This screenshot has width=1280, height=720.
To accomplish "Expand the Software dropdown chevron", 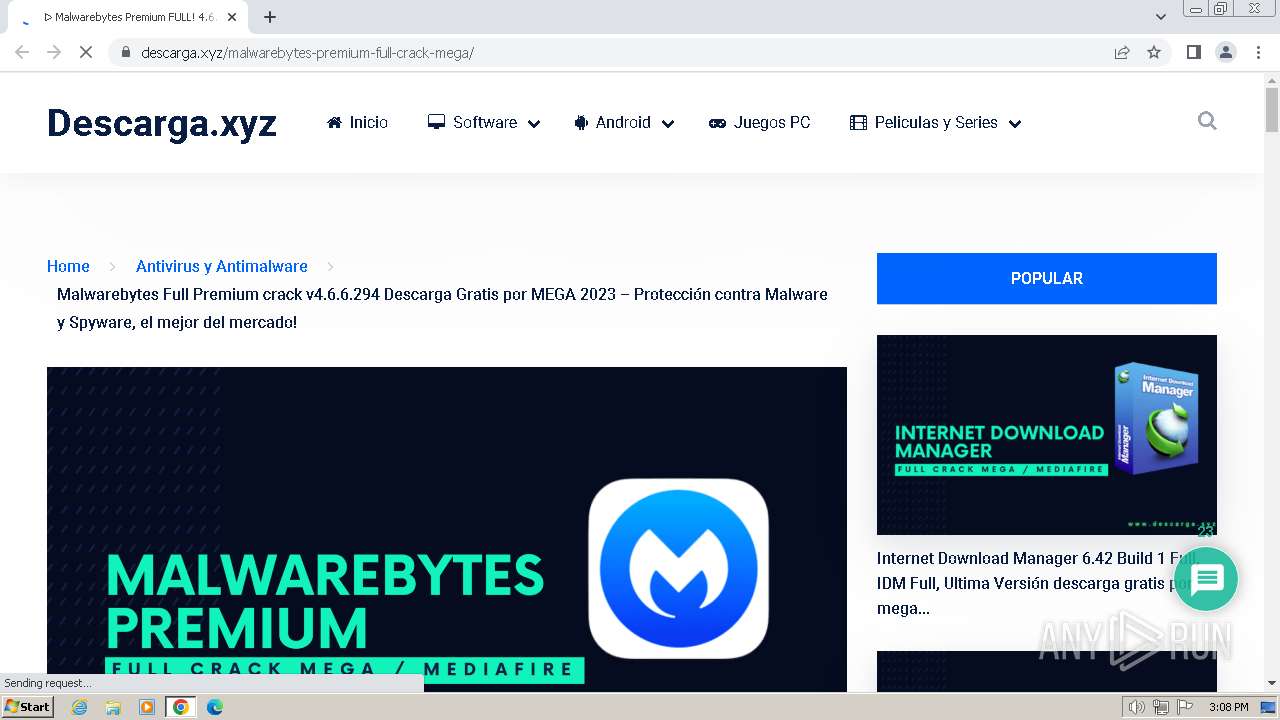I will (534, 123).
